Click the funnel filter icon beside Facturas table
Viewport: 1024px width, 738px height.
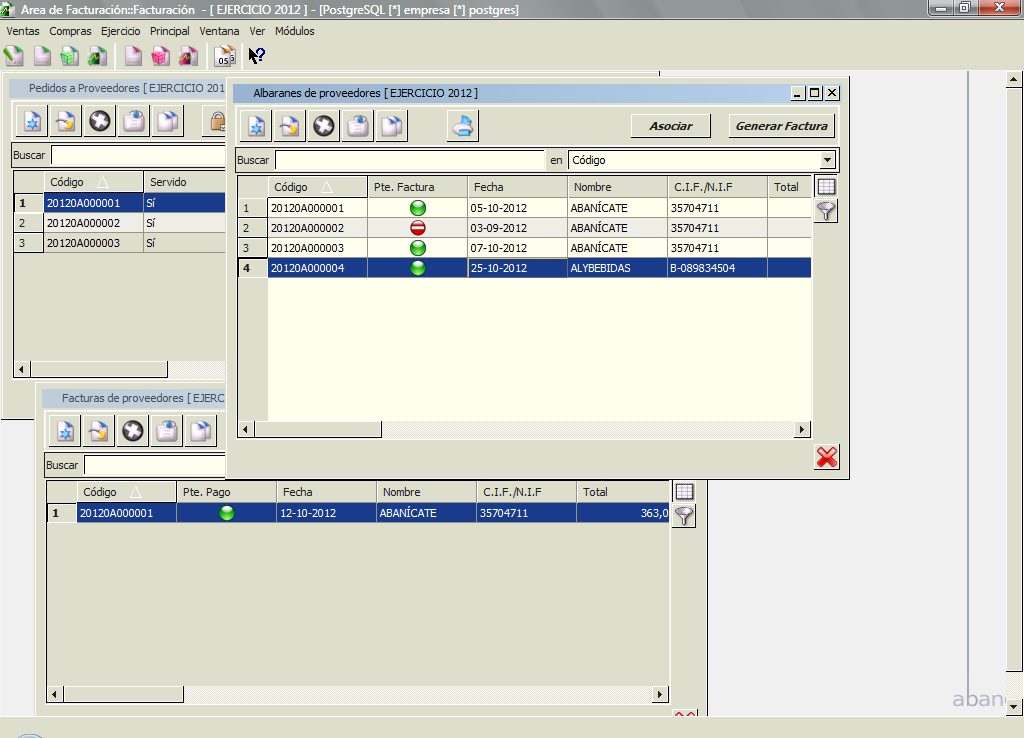coord(684,516)
